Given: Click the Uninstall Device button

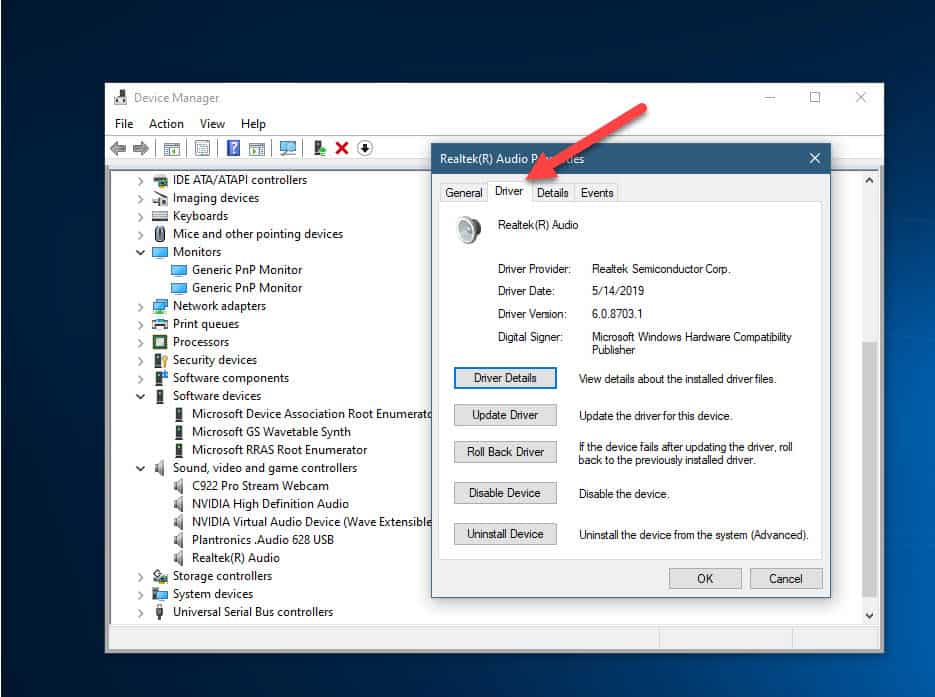Looking at the screenshot, I should [505, 534].
